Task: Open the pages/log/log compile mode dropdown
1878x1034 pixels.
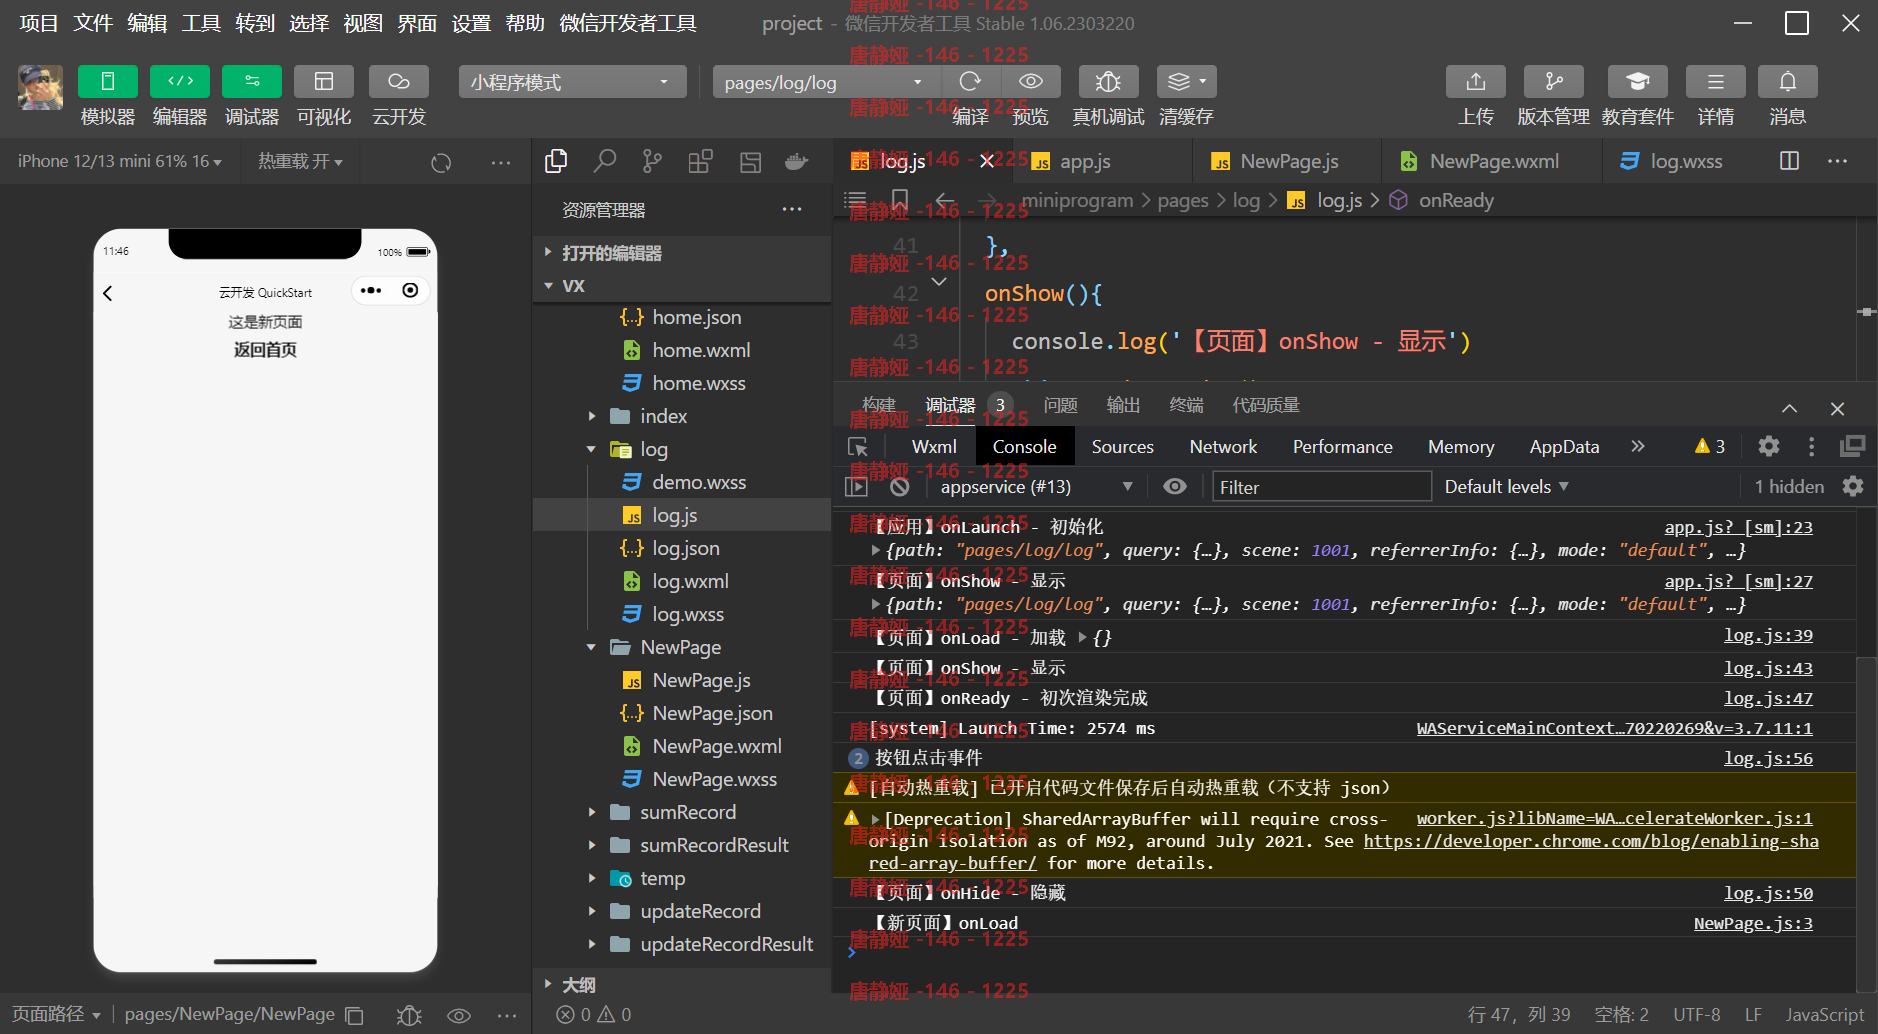Action: click(x=826, y=82)
